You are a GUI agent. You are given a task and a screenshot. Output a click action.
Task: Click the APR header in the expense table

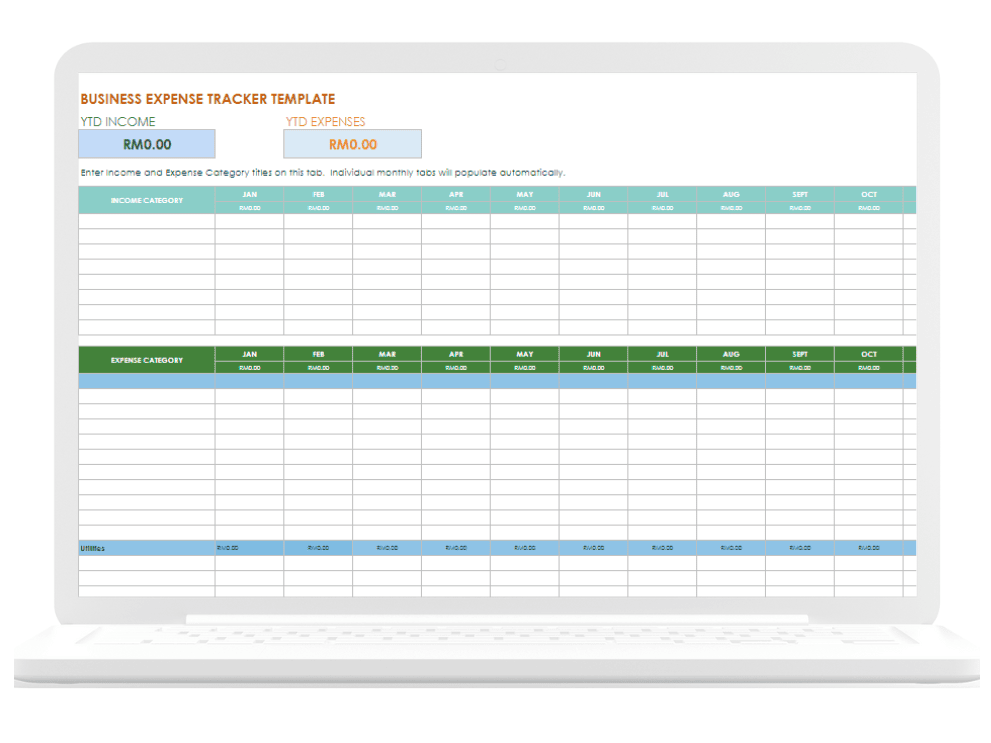click(456, 354)
